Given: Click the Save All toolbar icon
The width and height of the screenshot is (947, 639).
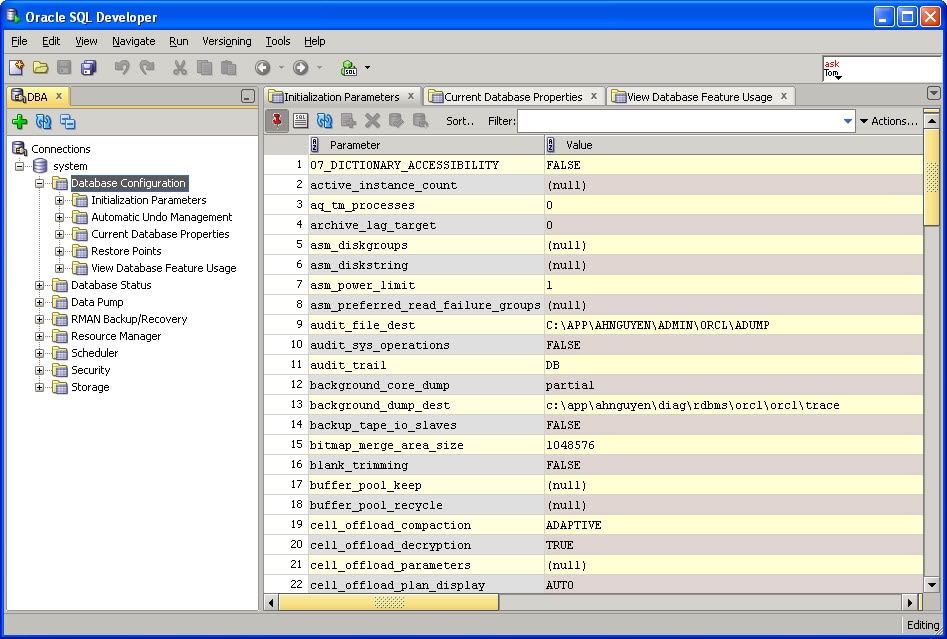Looking at the screenshot, I should coord(88,68).
